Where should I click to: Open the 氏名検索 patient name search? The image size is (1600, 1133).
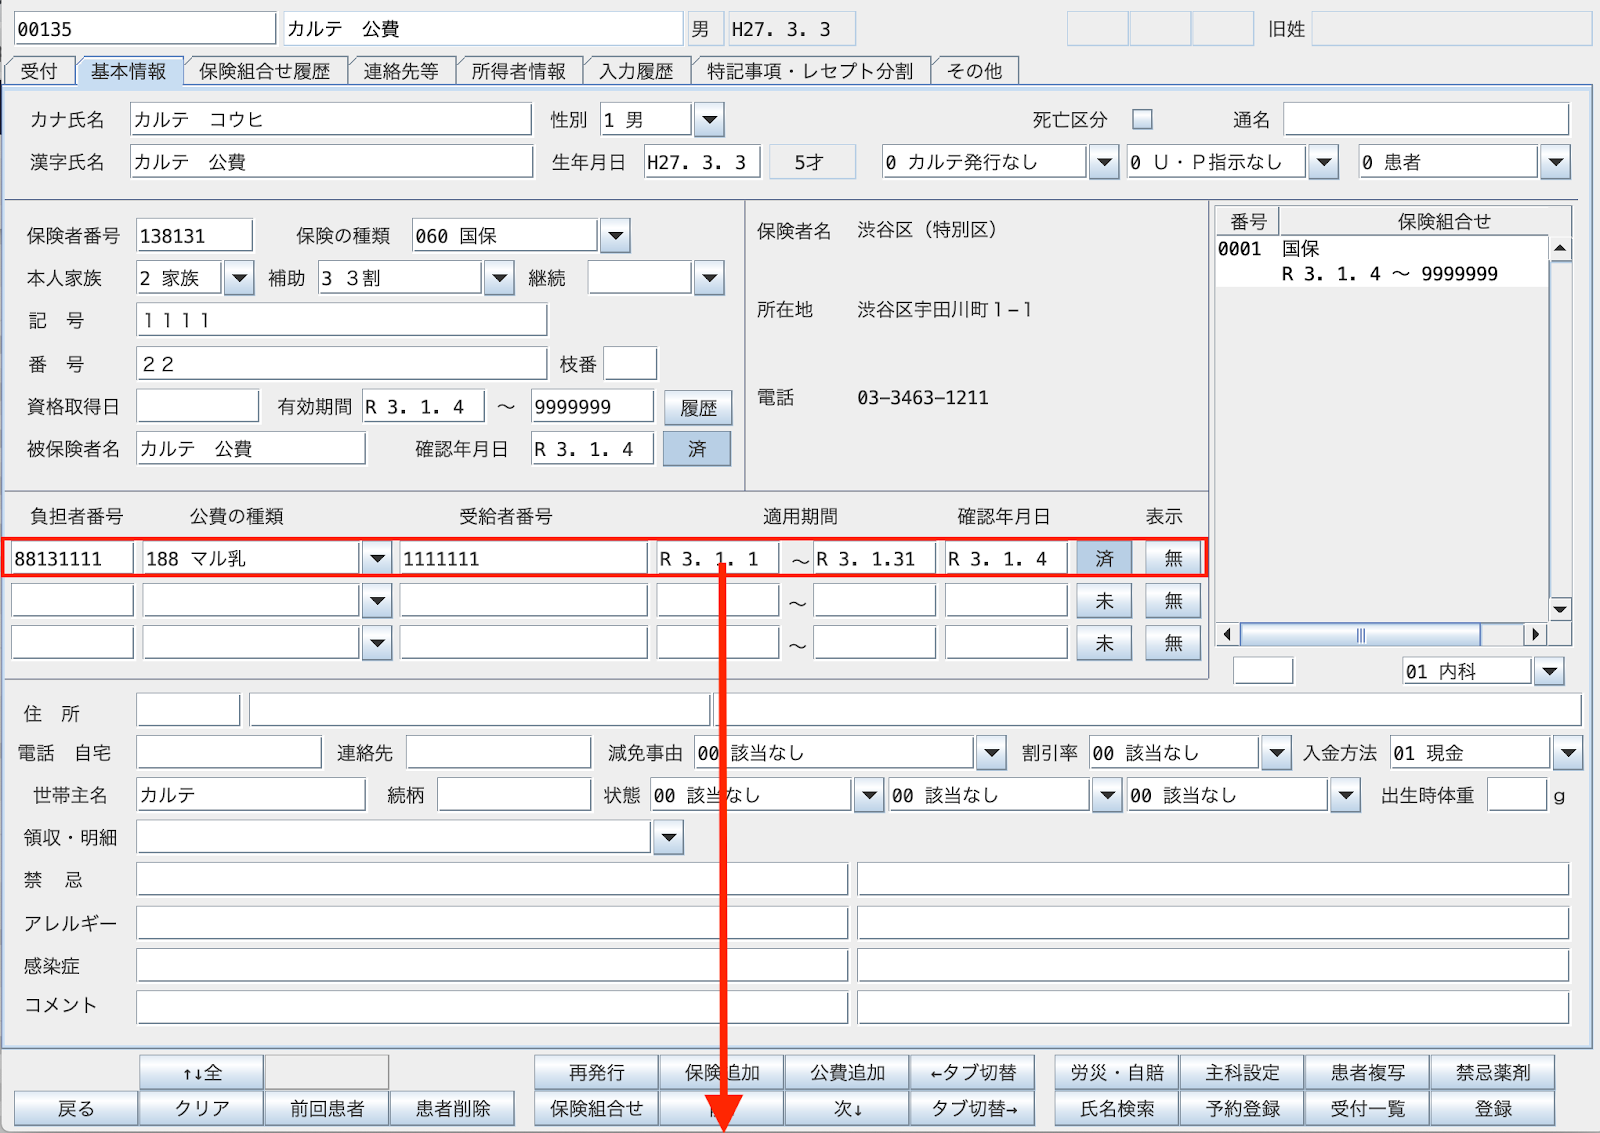[x=1115, y=1108]
